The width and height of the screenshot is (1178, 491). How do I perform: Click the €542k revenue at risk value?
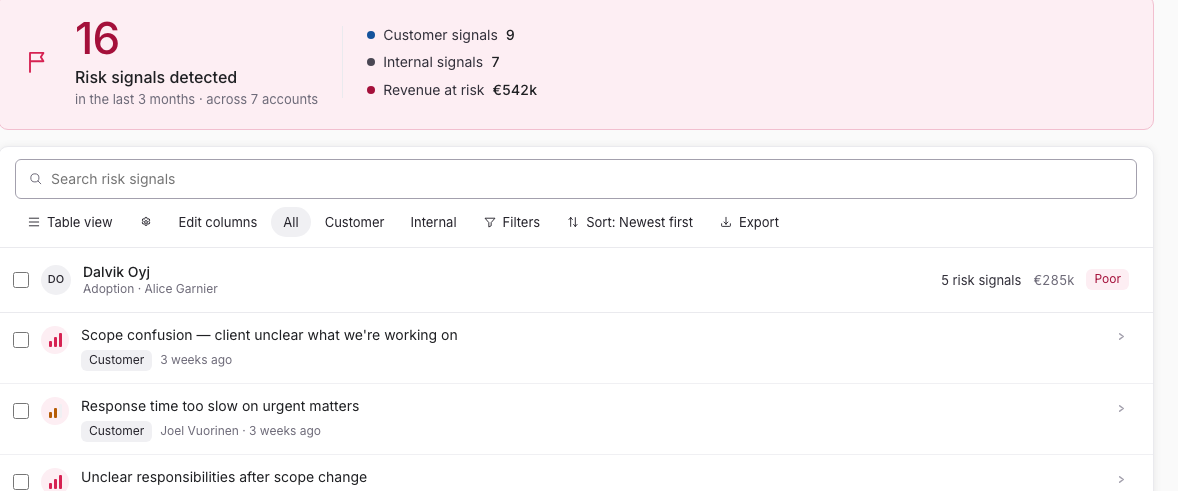[515, 90]
